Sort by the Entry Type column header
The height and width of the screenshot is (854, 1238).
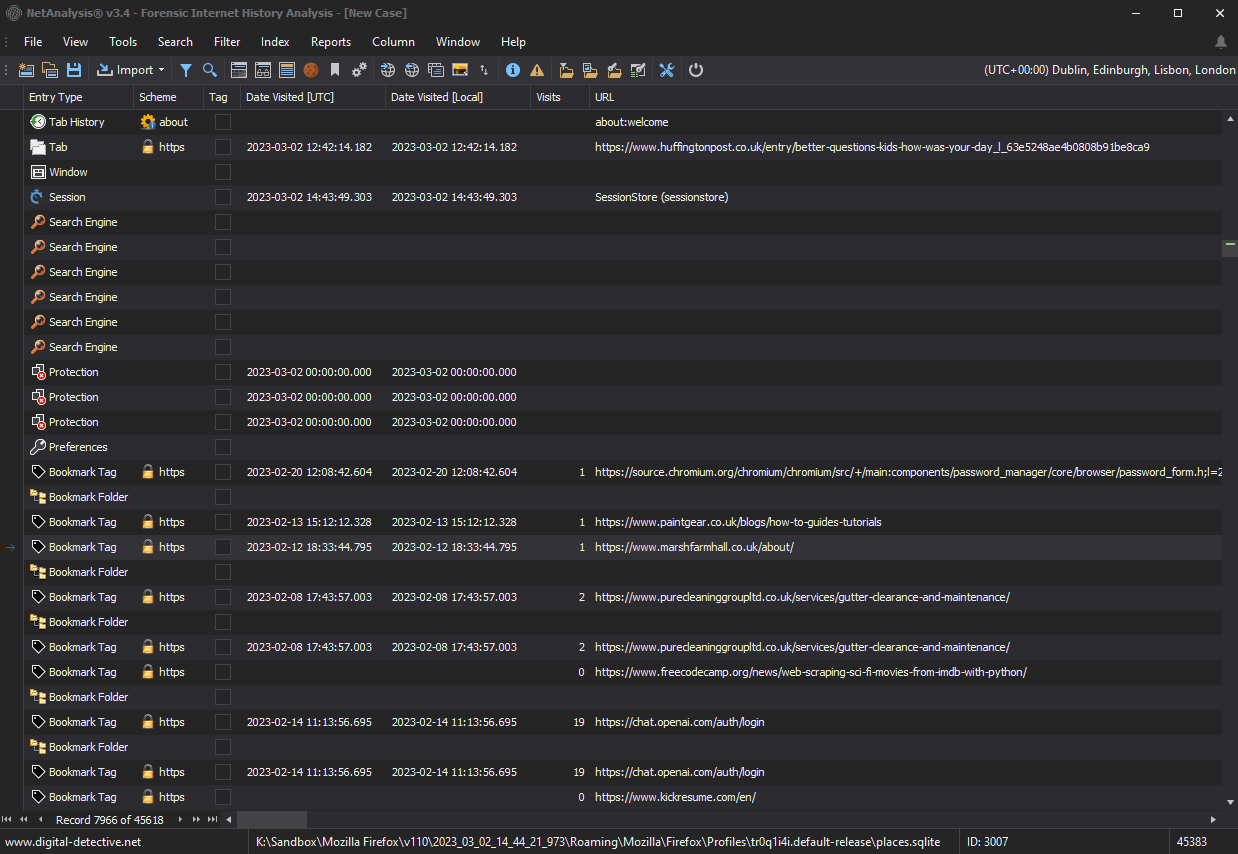tap(79, 97)
